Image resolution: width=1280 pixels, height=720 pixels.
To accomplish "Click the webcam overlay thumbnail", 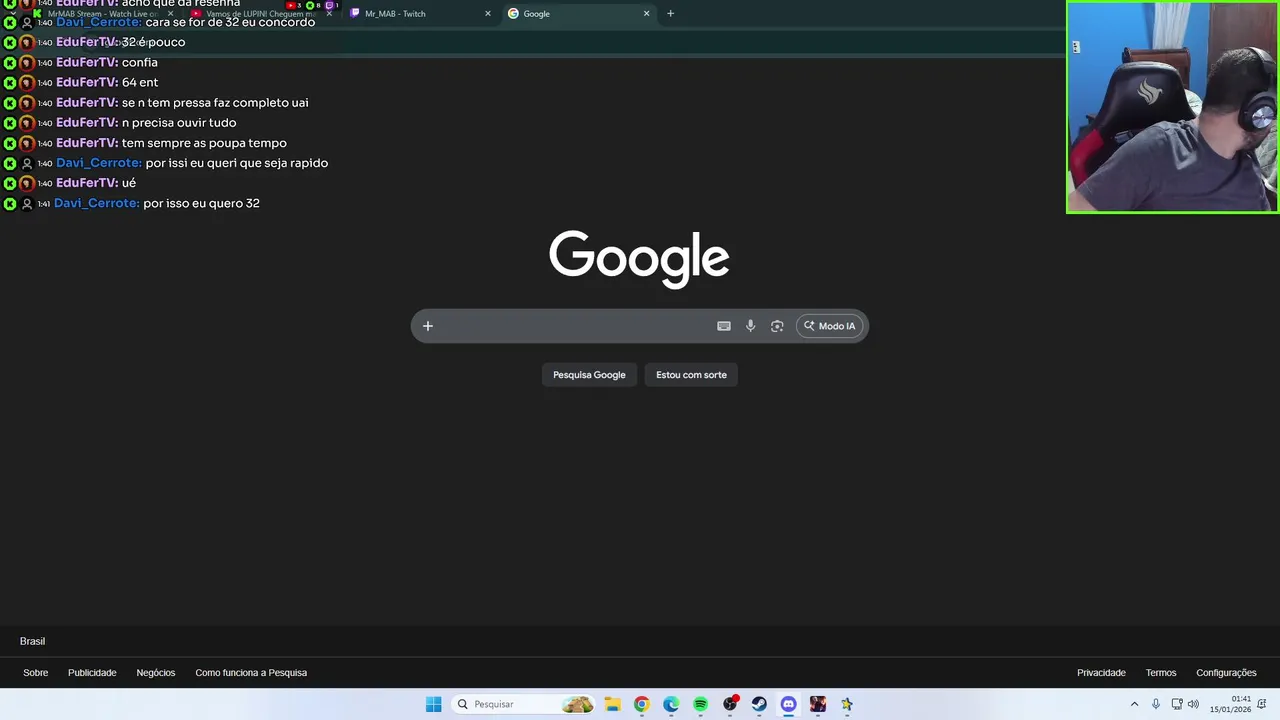I will tap(1172, 107).
